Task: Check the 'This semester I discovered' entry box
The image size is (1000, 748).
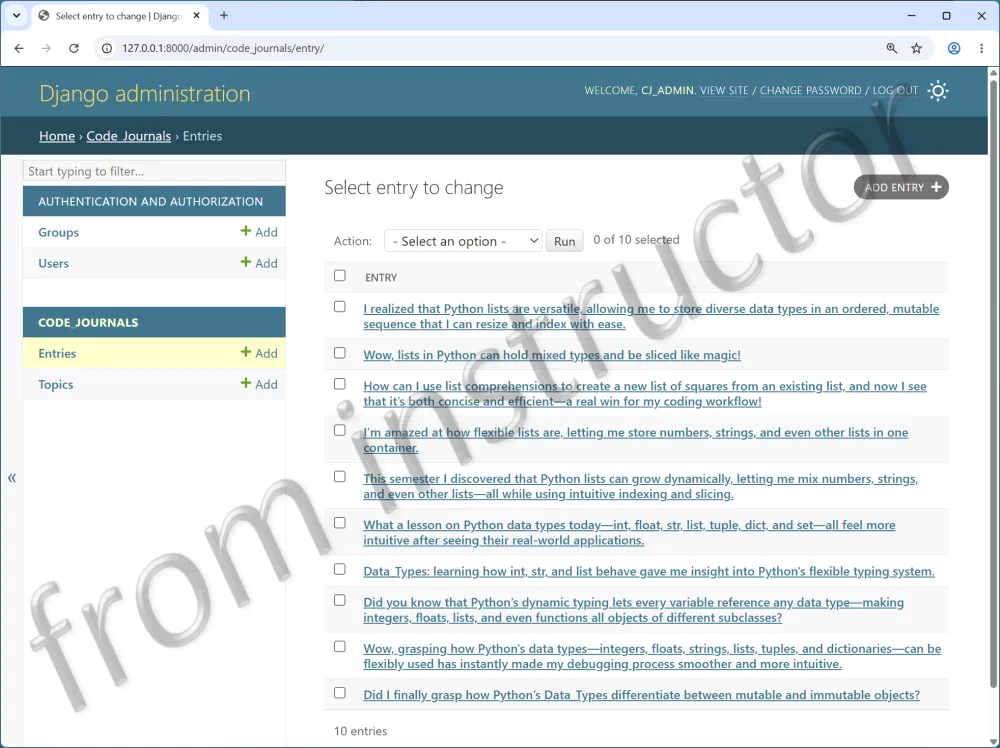Action: tap(340, 476)
